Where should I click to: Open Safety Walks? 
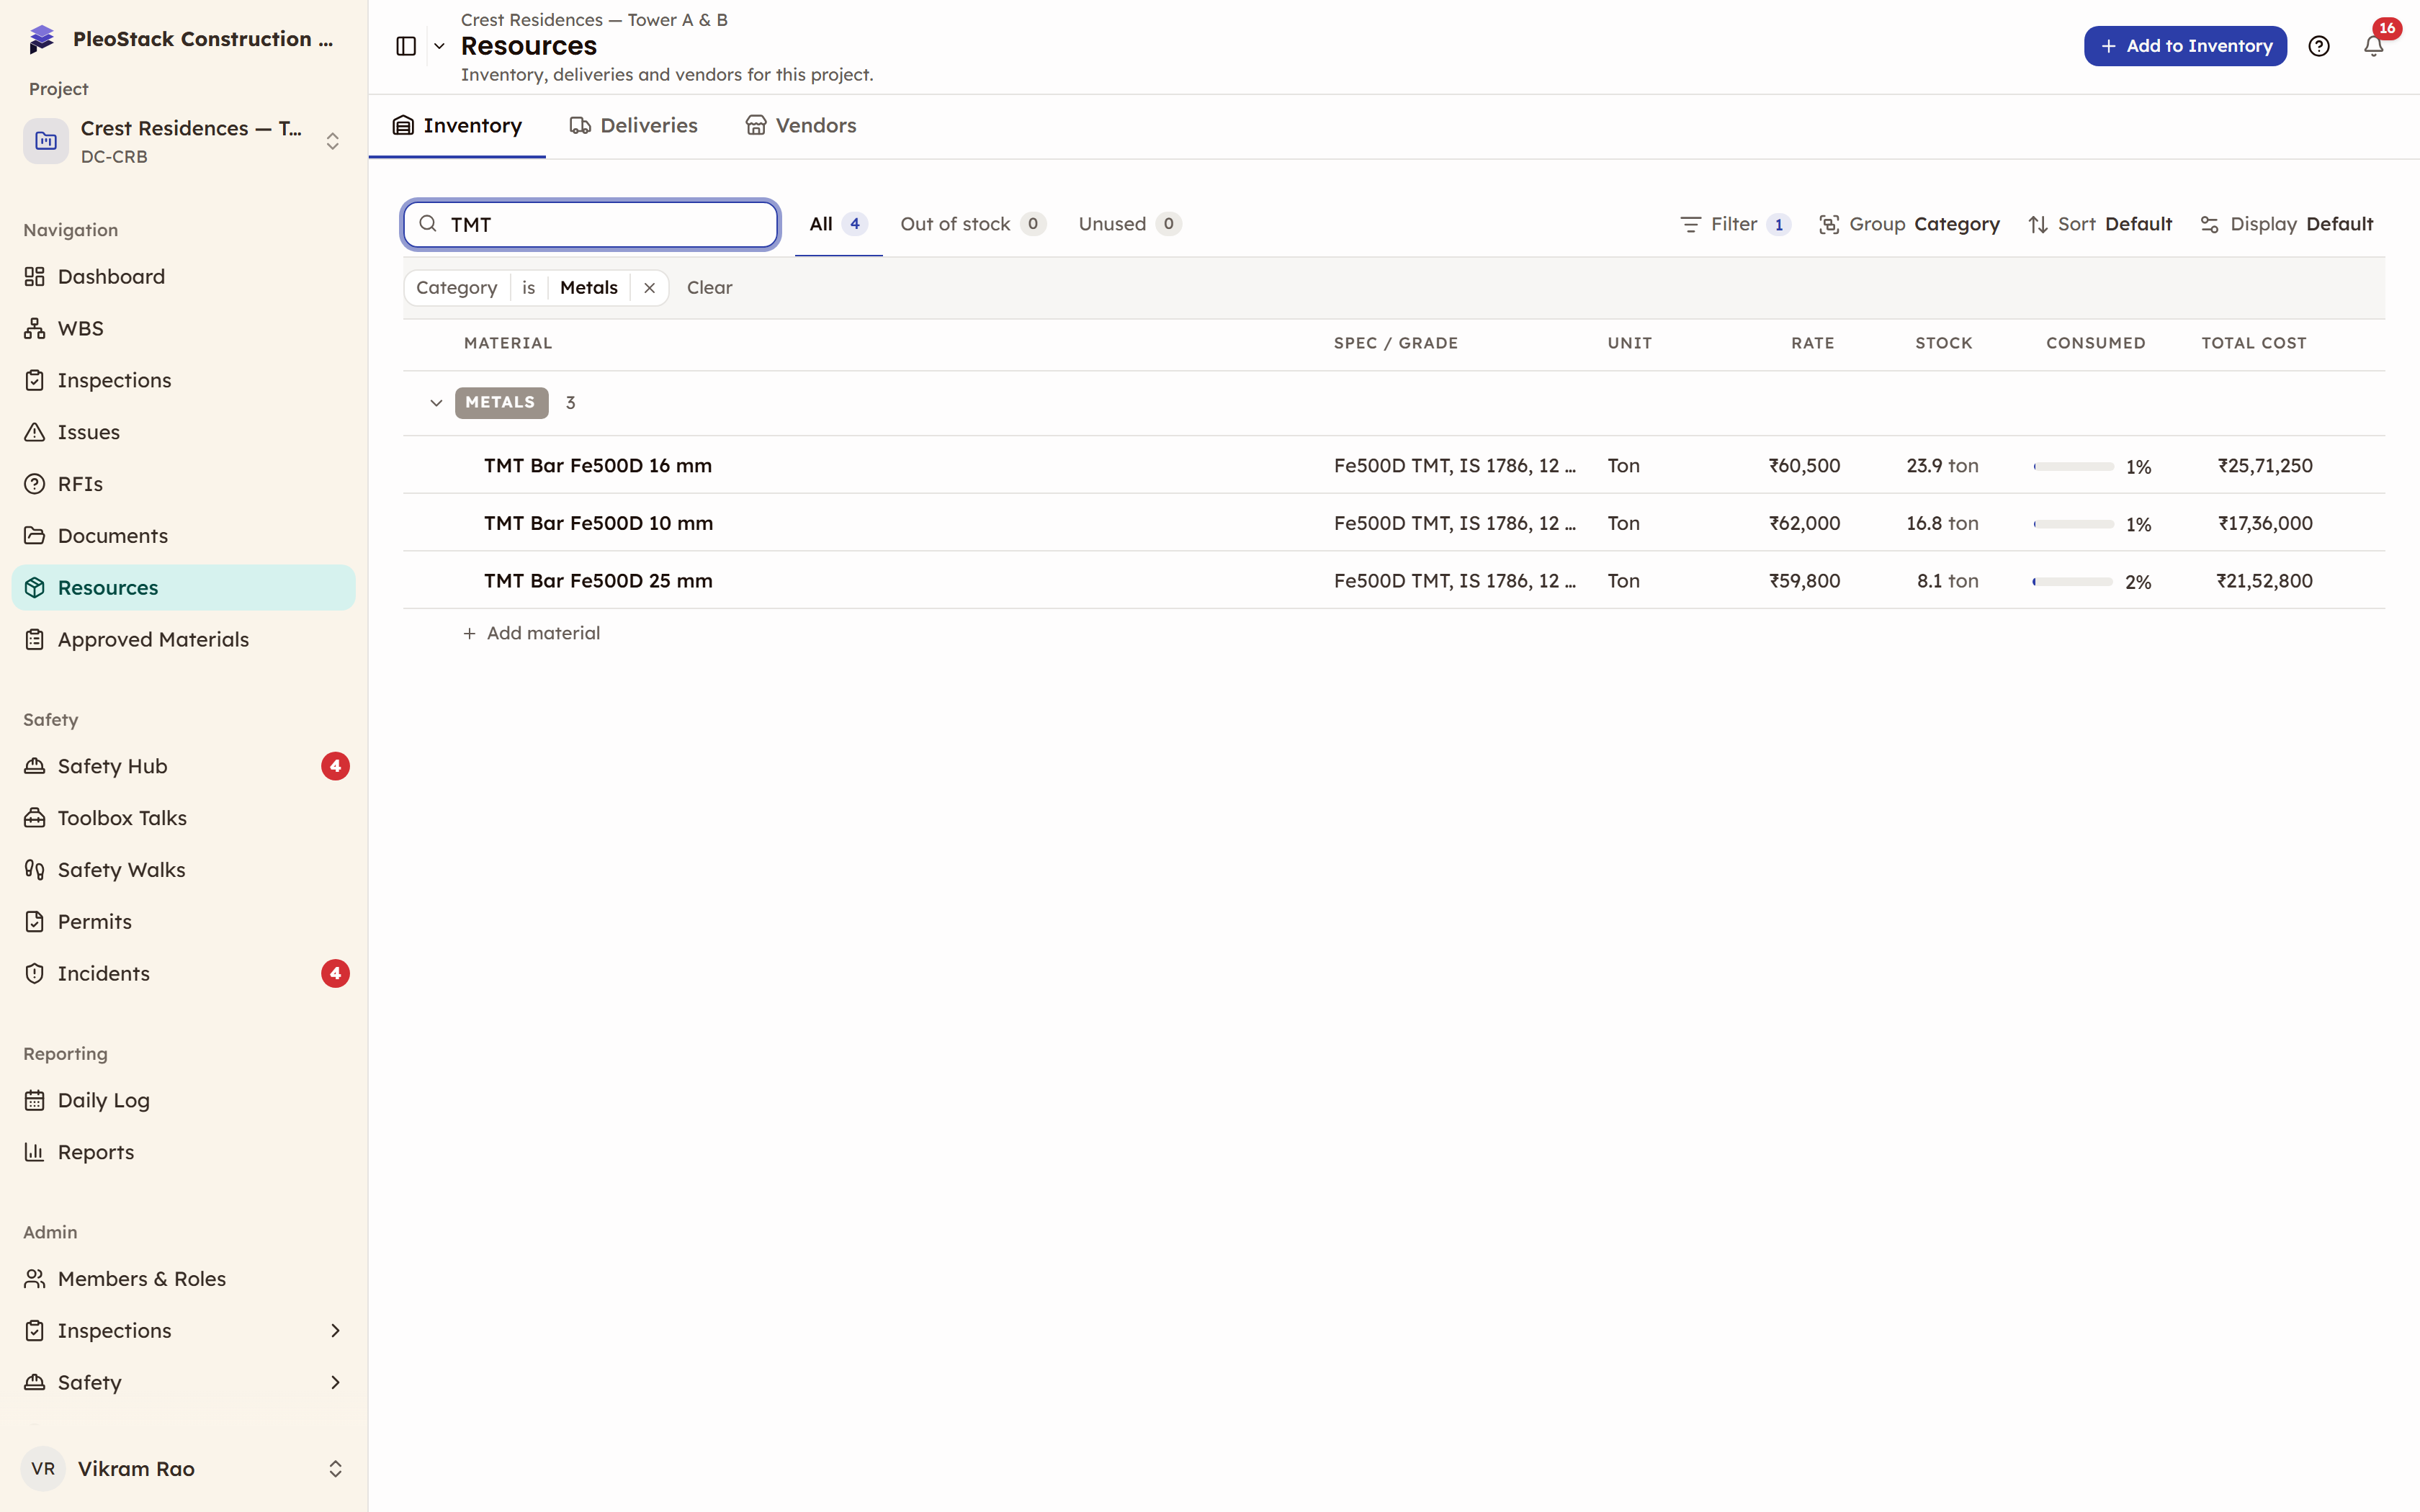pos(183,870)
